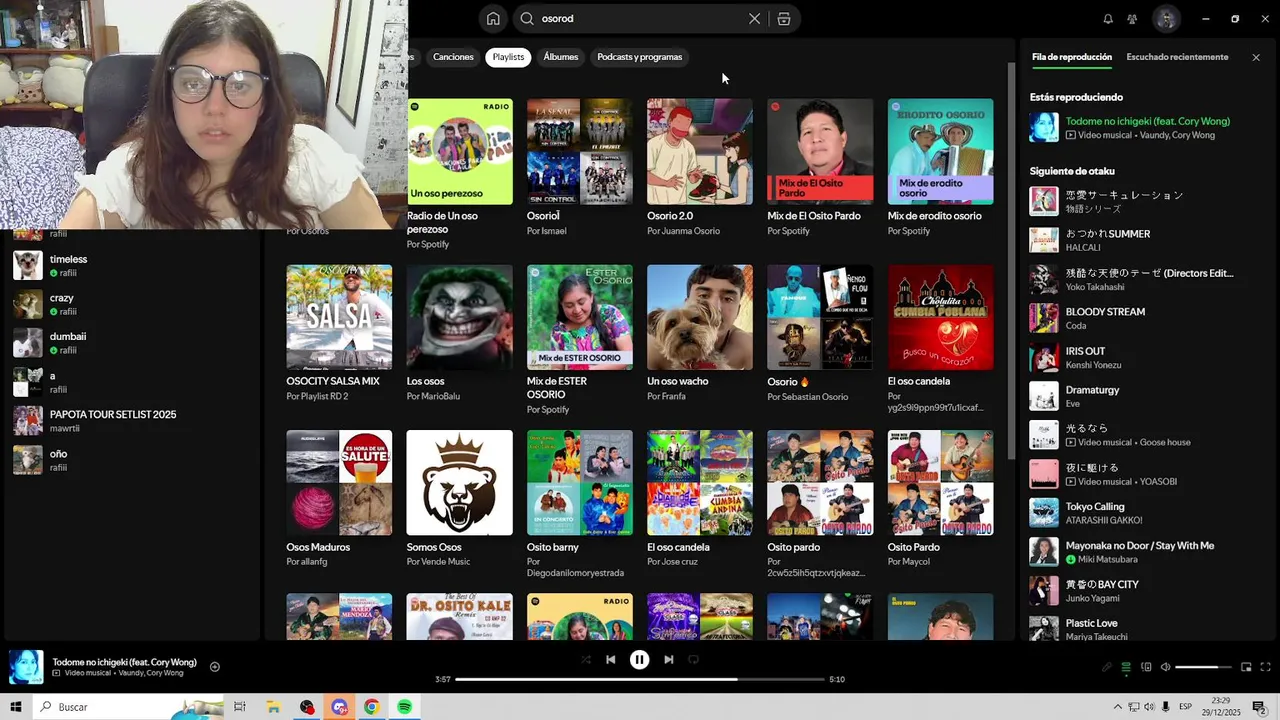Click the main results vertical scrollbar
The height and width of the screenshot is (720, 1280).
(1011, 260)
